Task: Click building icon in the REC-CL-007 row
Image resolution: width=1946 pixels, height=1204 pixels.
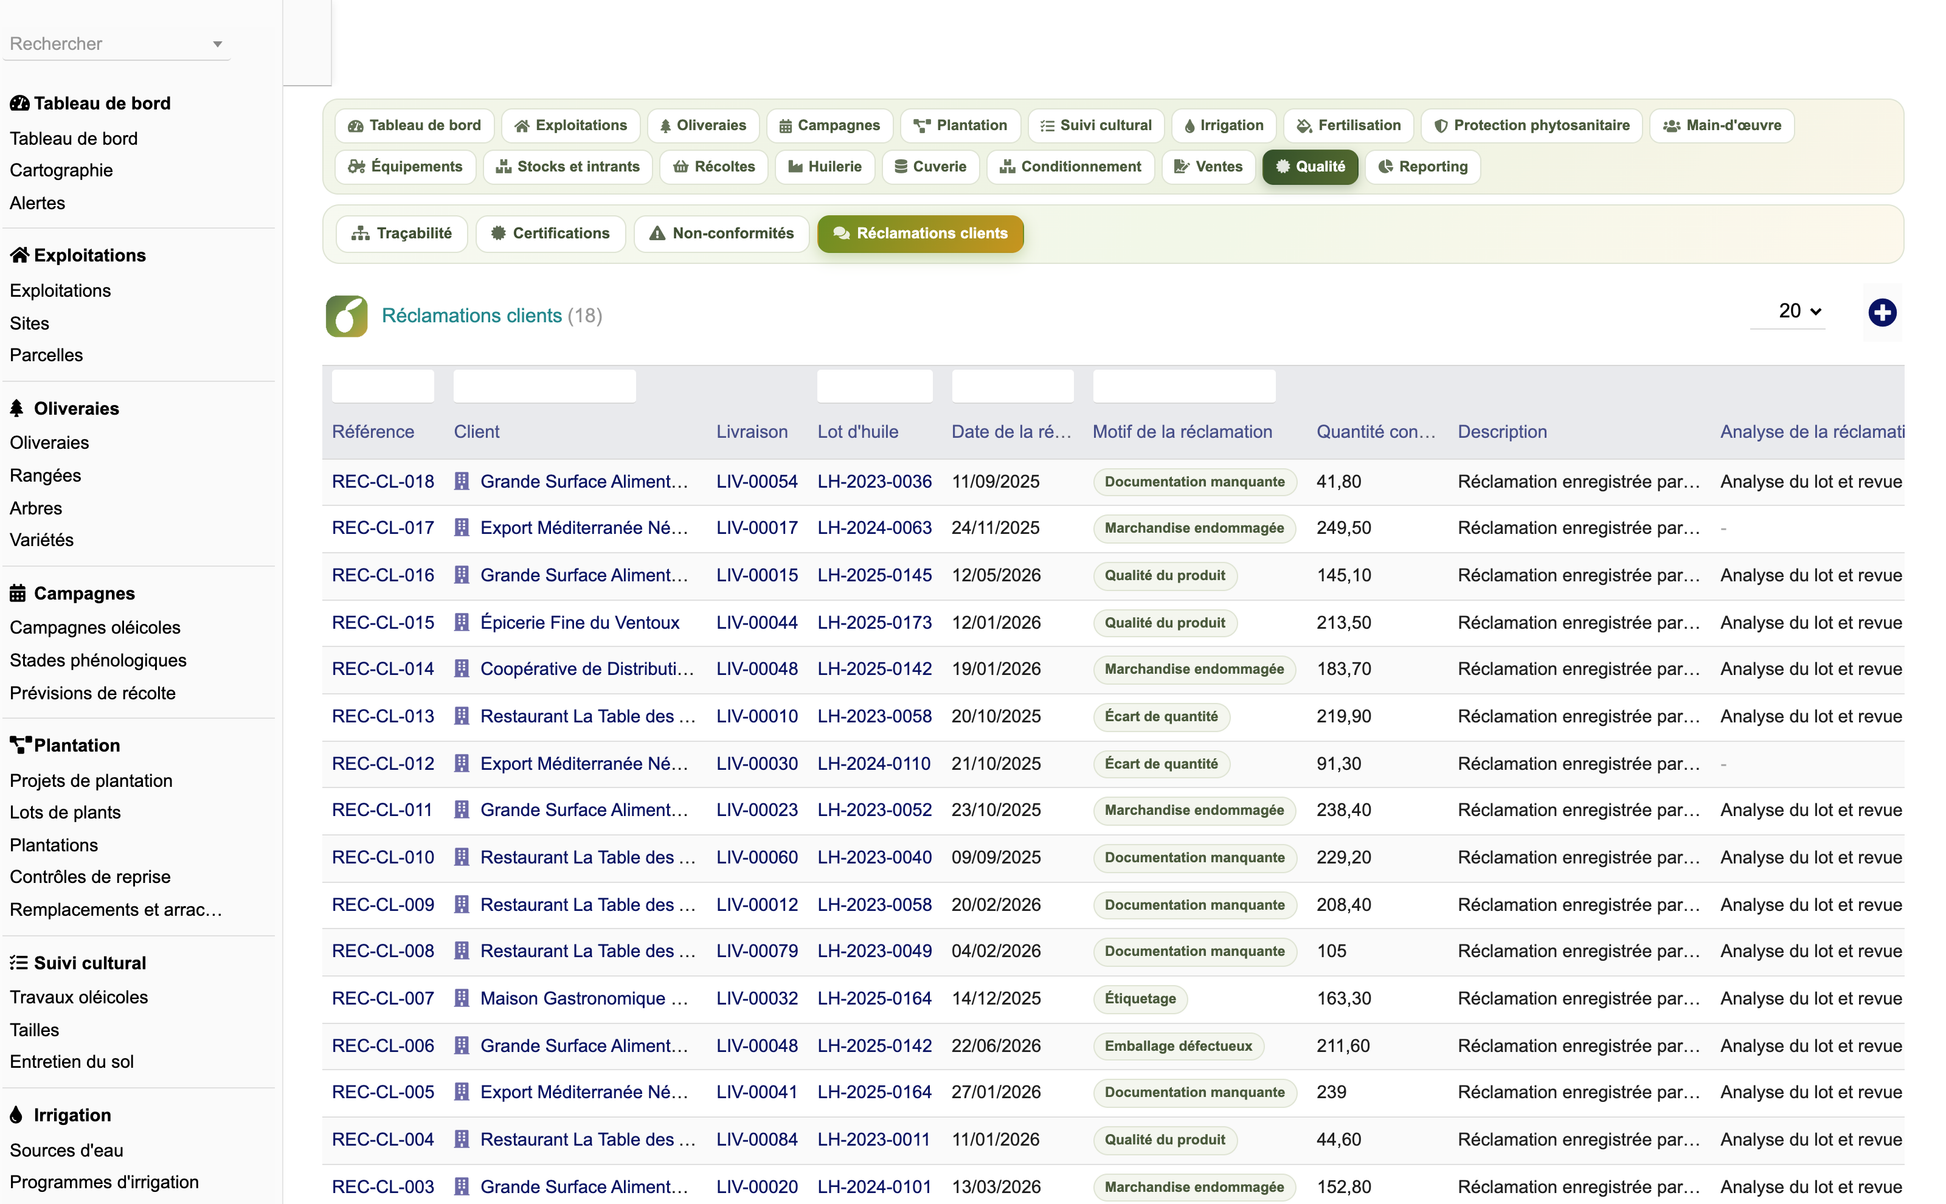Action: point(462,998)
